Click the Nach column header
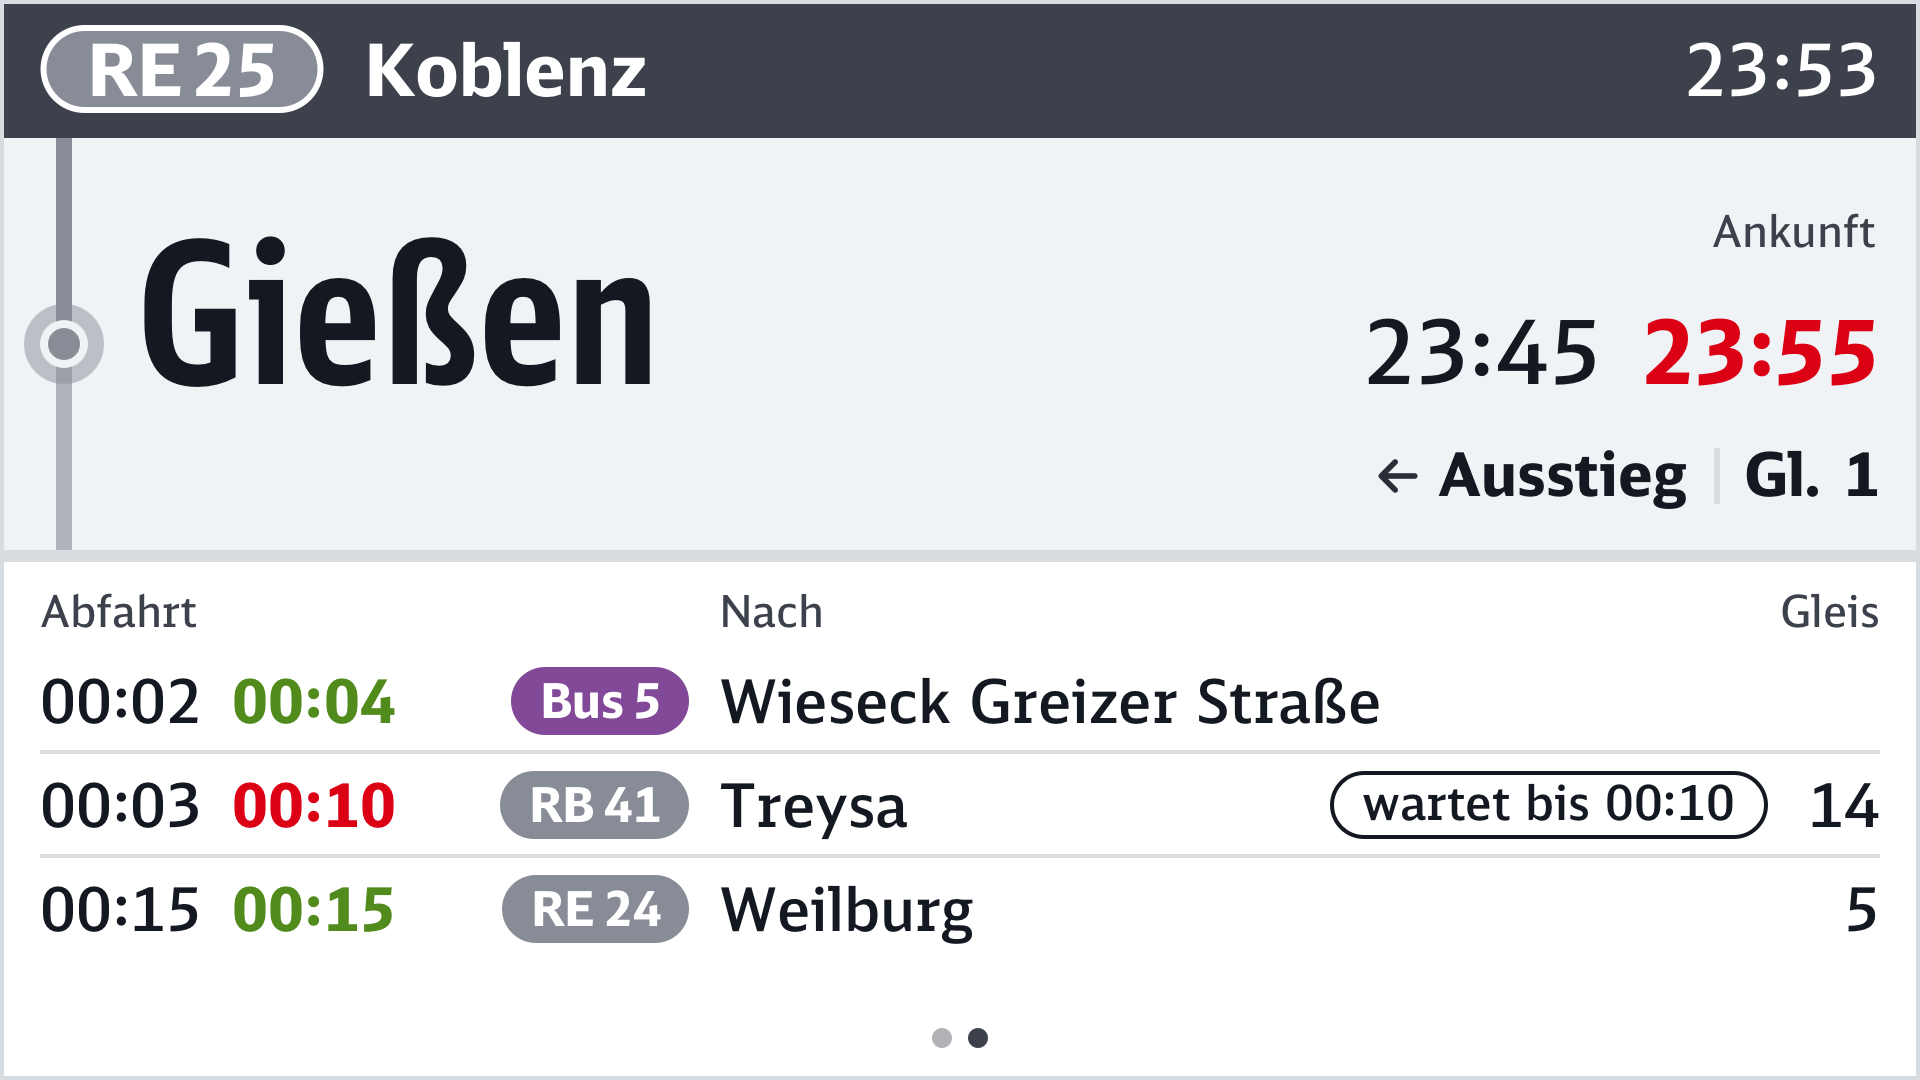 (771, 612)
